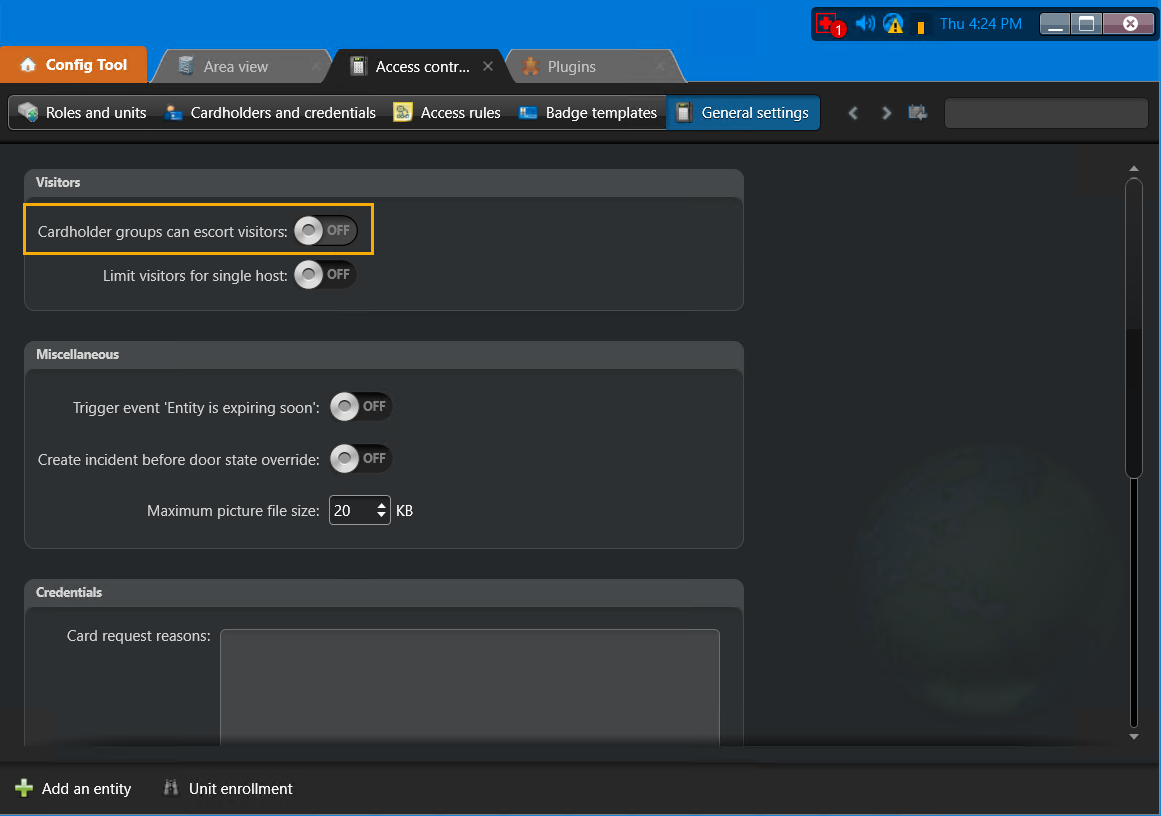
Task: Select the Roles and units icon
Action: point(25,113)
